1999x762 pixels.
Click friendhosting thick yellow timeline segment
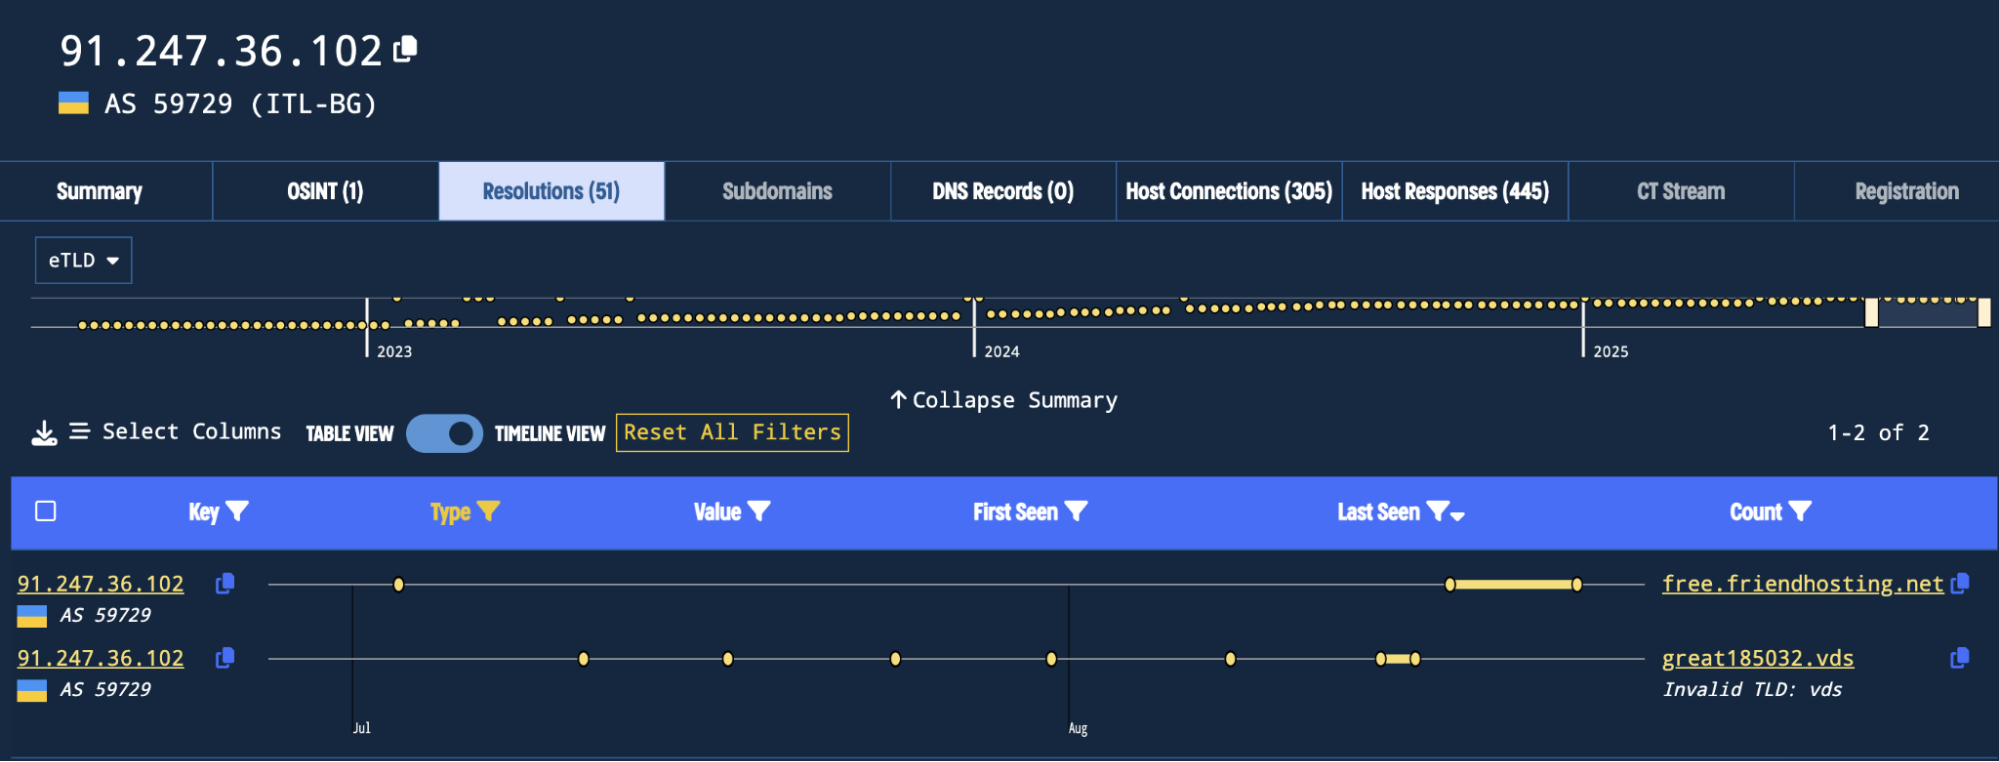coord(1513,584)
